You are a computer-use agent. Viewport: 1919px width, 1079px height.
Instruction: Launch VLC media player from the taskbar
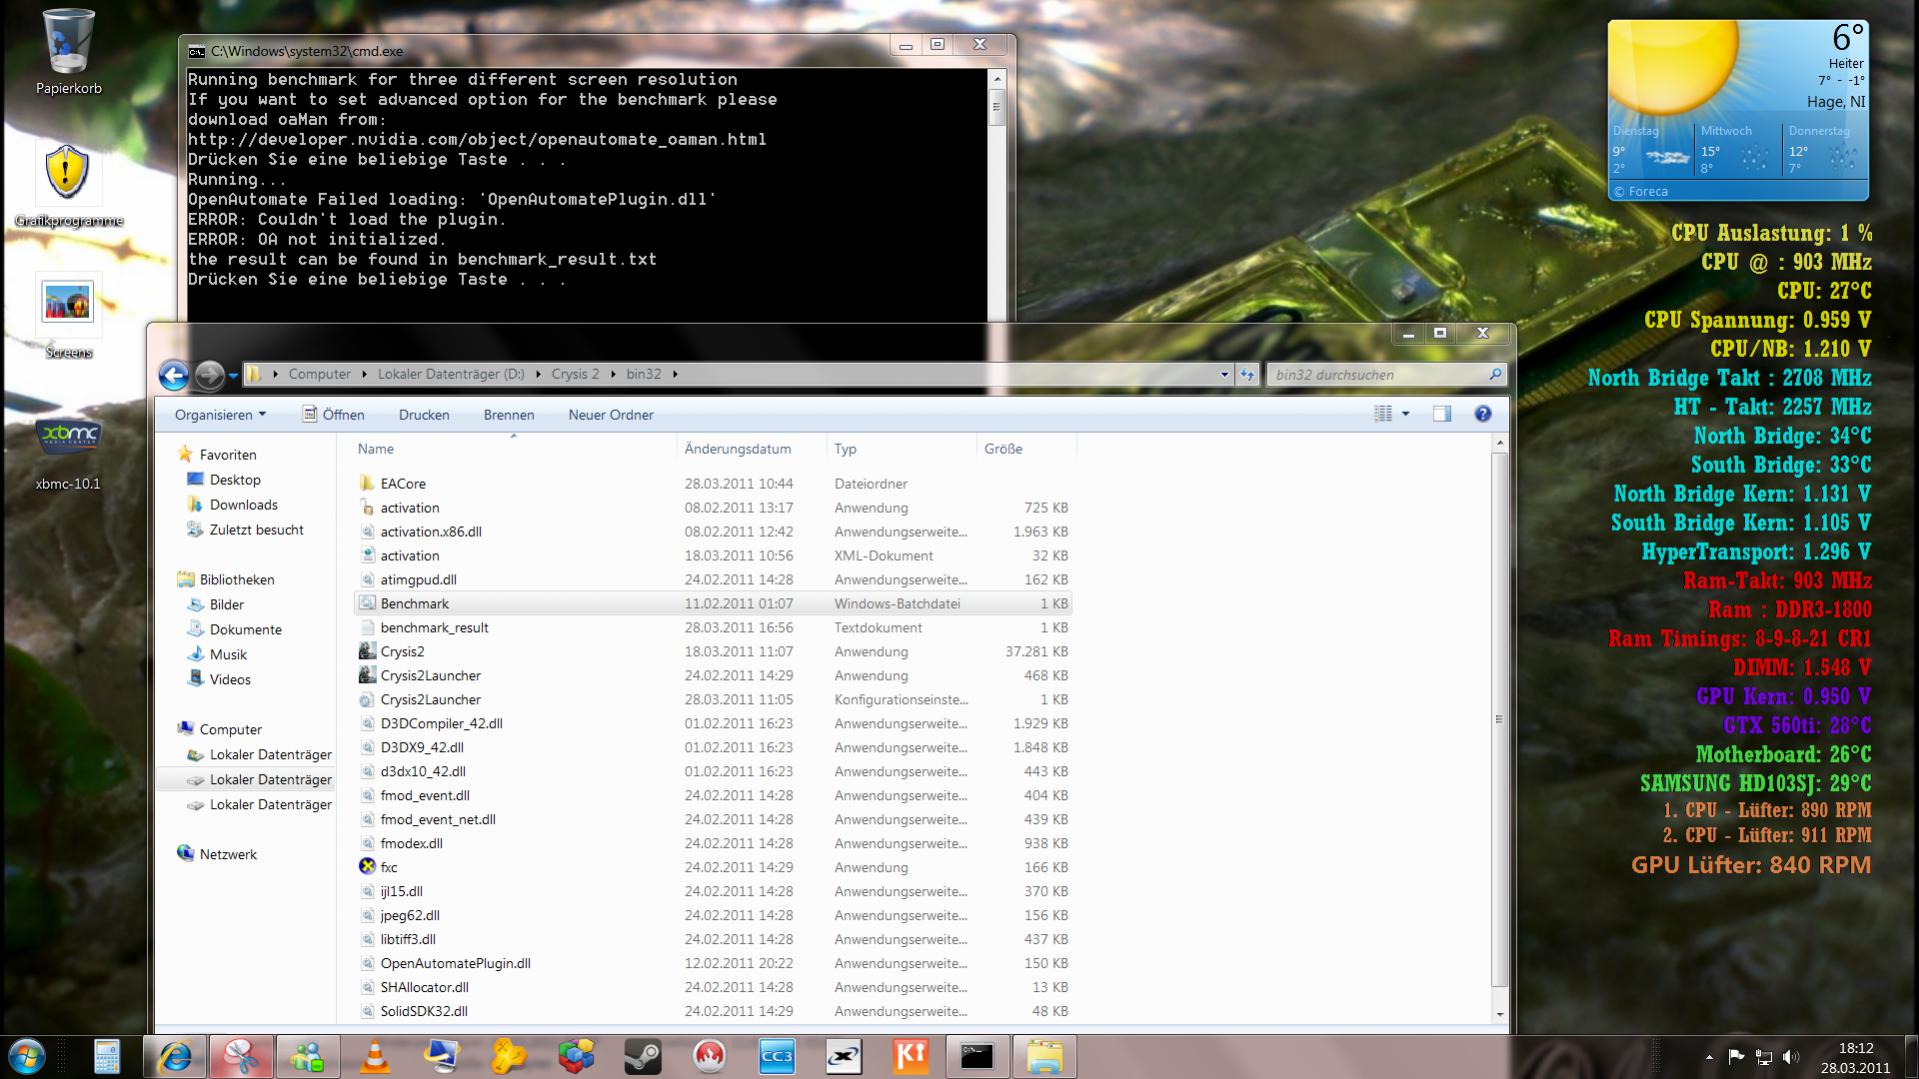375,1057
